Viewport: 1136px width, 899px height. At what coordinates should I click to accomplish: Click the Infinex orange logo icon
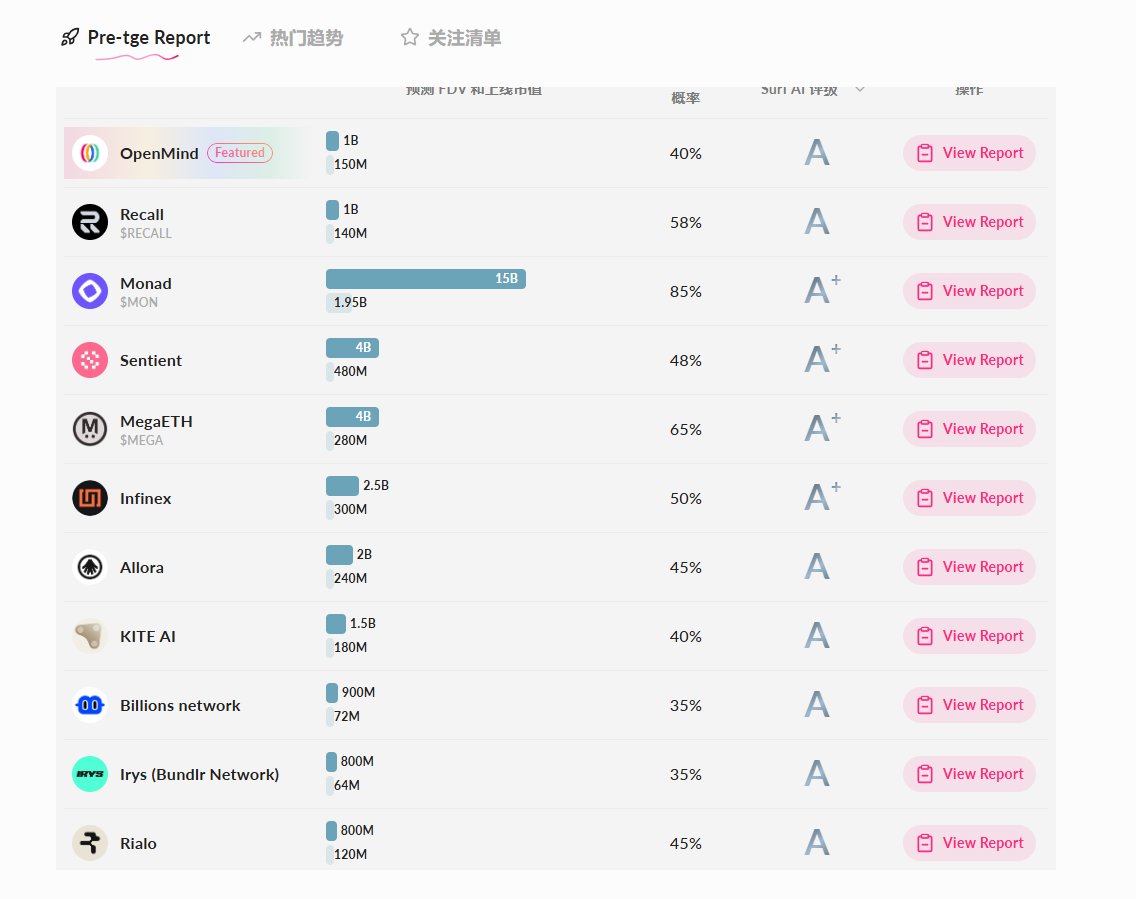90,498
